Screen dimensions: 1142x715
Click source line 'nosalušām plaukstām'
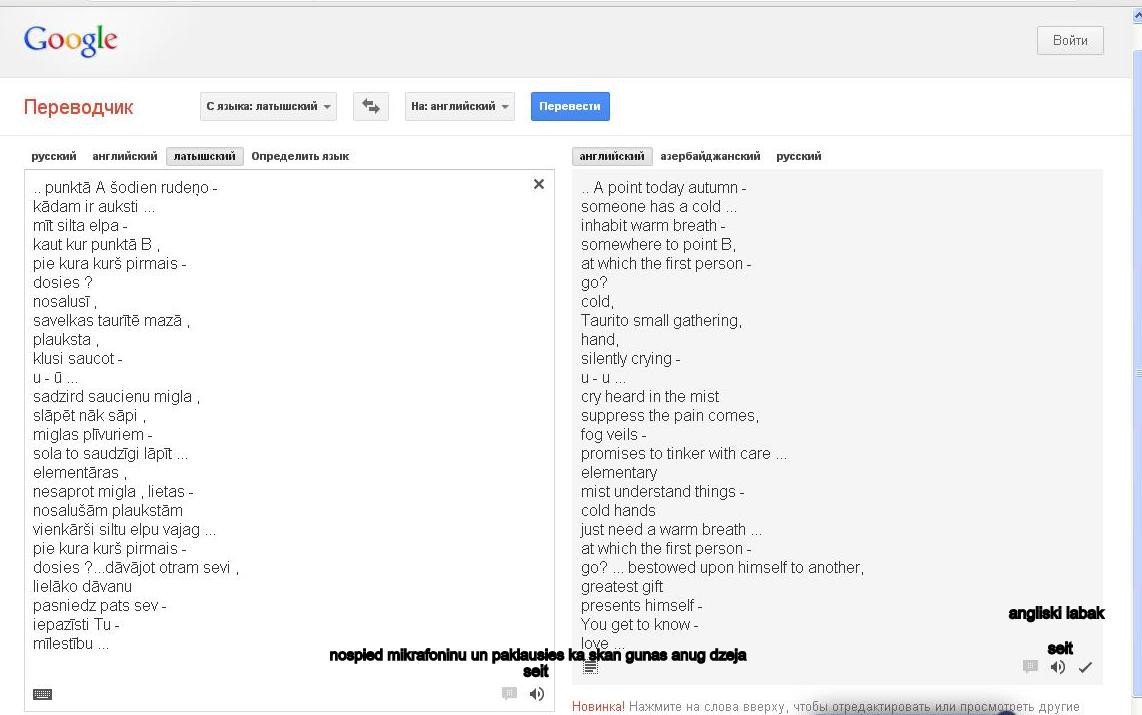pos(108,510)
